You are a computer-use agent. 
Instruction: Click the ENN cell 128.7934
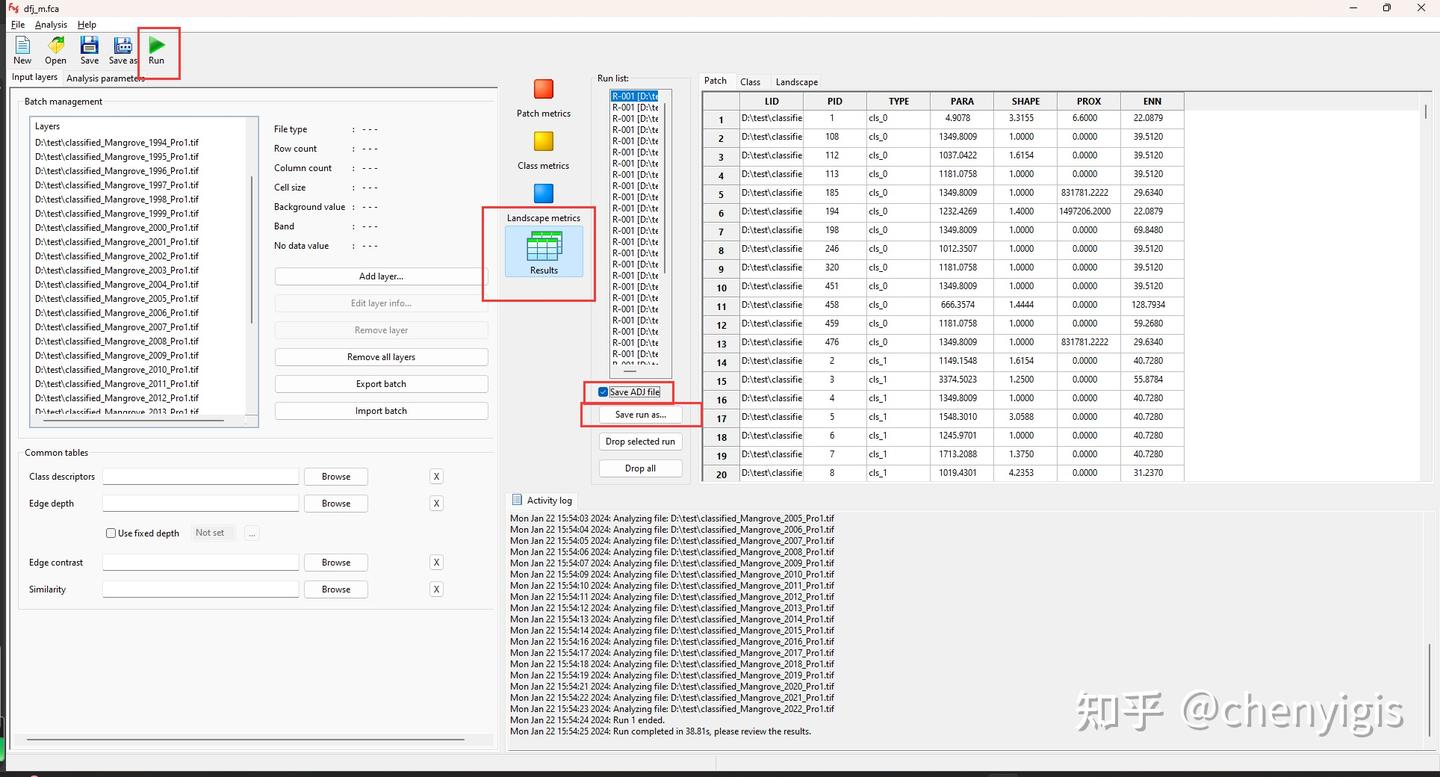[x=1152, y=305]
